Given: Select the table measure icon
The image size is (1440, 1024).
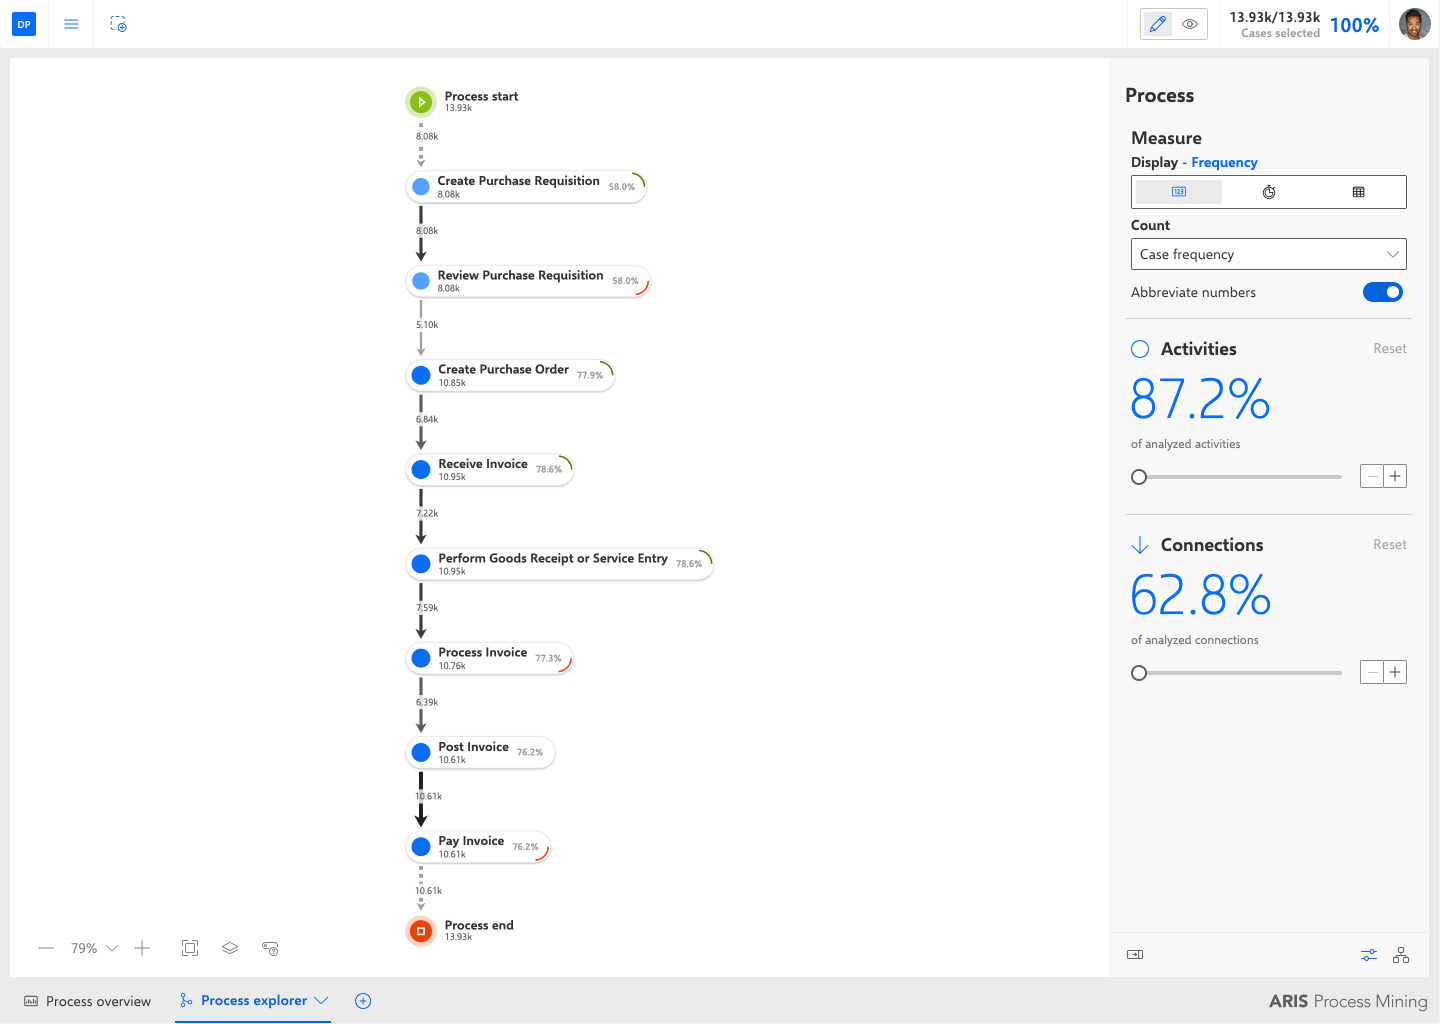Looking at the screenshot, I should [x=1358, y=192].
